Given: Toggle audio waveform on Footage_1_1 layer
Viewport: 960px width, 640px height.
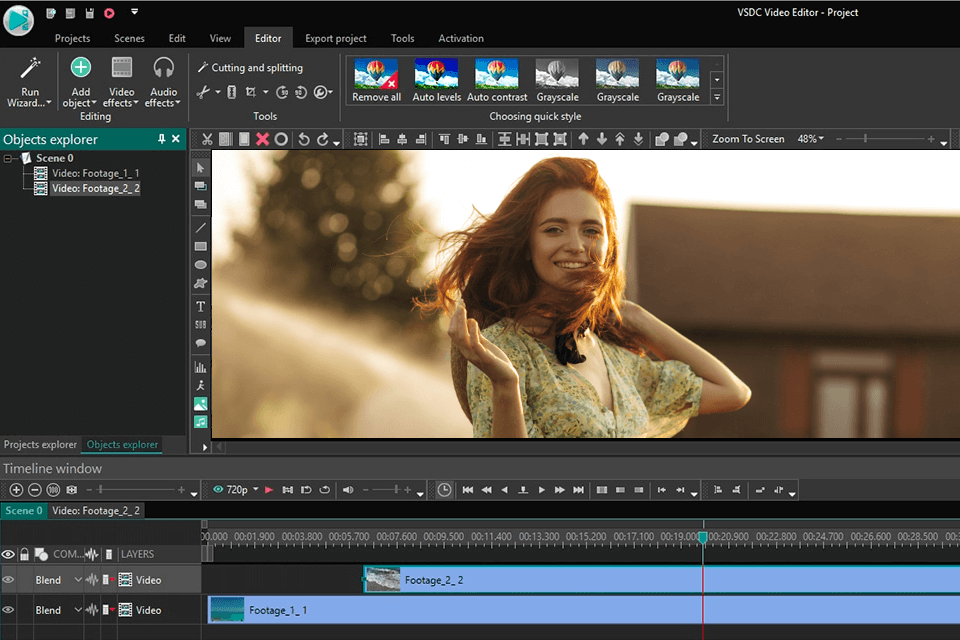Looking at the screenshot, I should 92,610.
